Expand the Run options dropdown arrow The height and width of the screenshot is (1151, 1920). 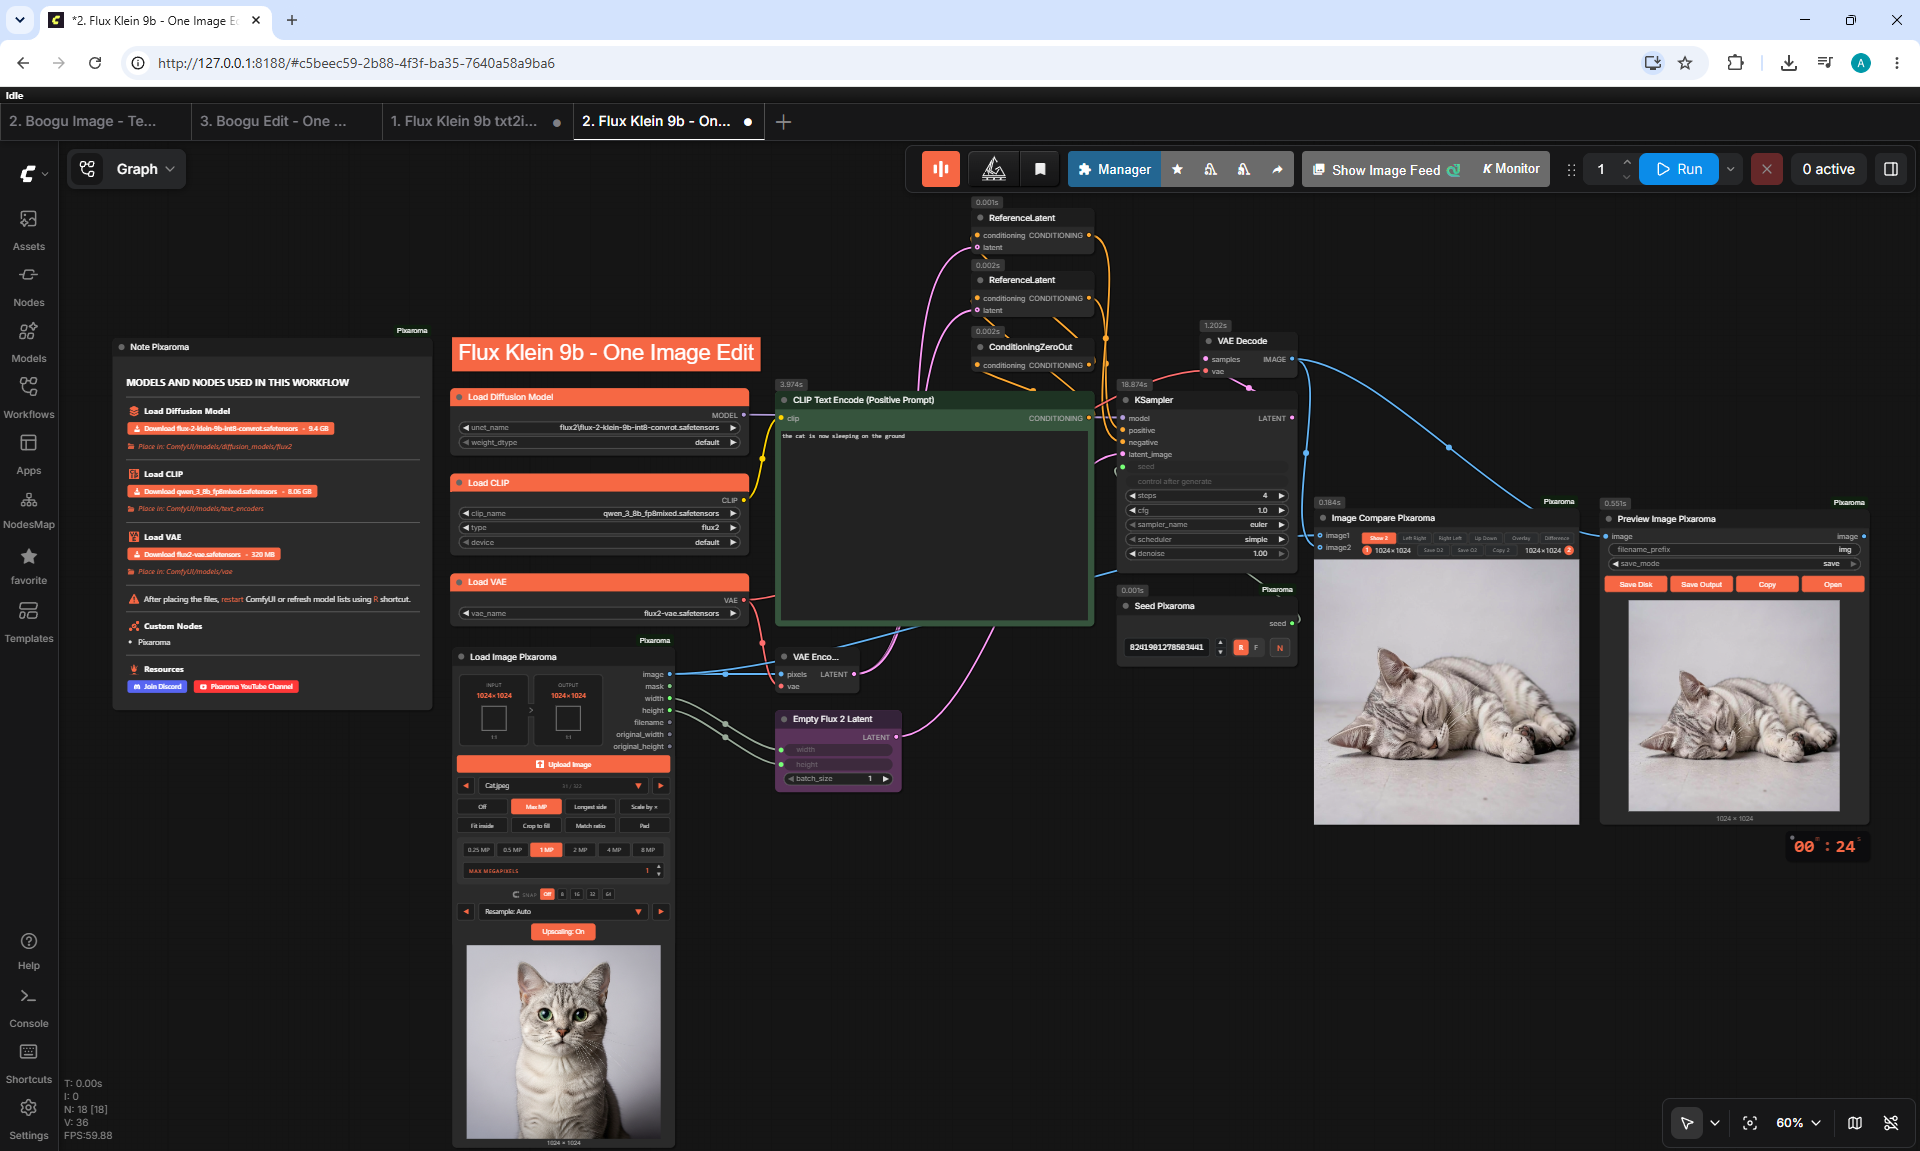[x=1731, y=169]
